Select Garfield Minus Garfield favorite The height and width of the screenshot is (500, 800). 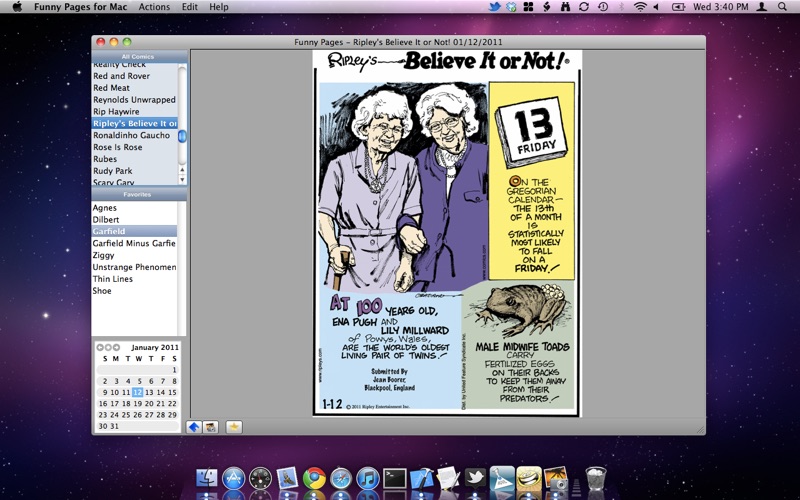tap(134, 243)
